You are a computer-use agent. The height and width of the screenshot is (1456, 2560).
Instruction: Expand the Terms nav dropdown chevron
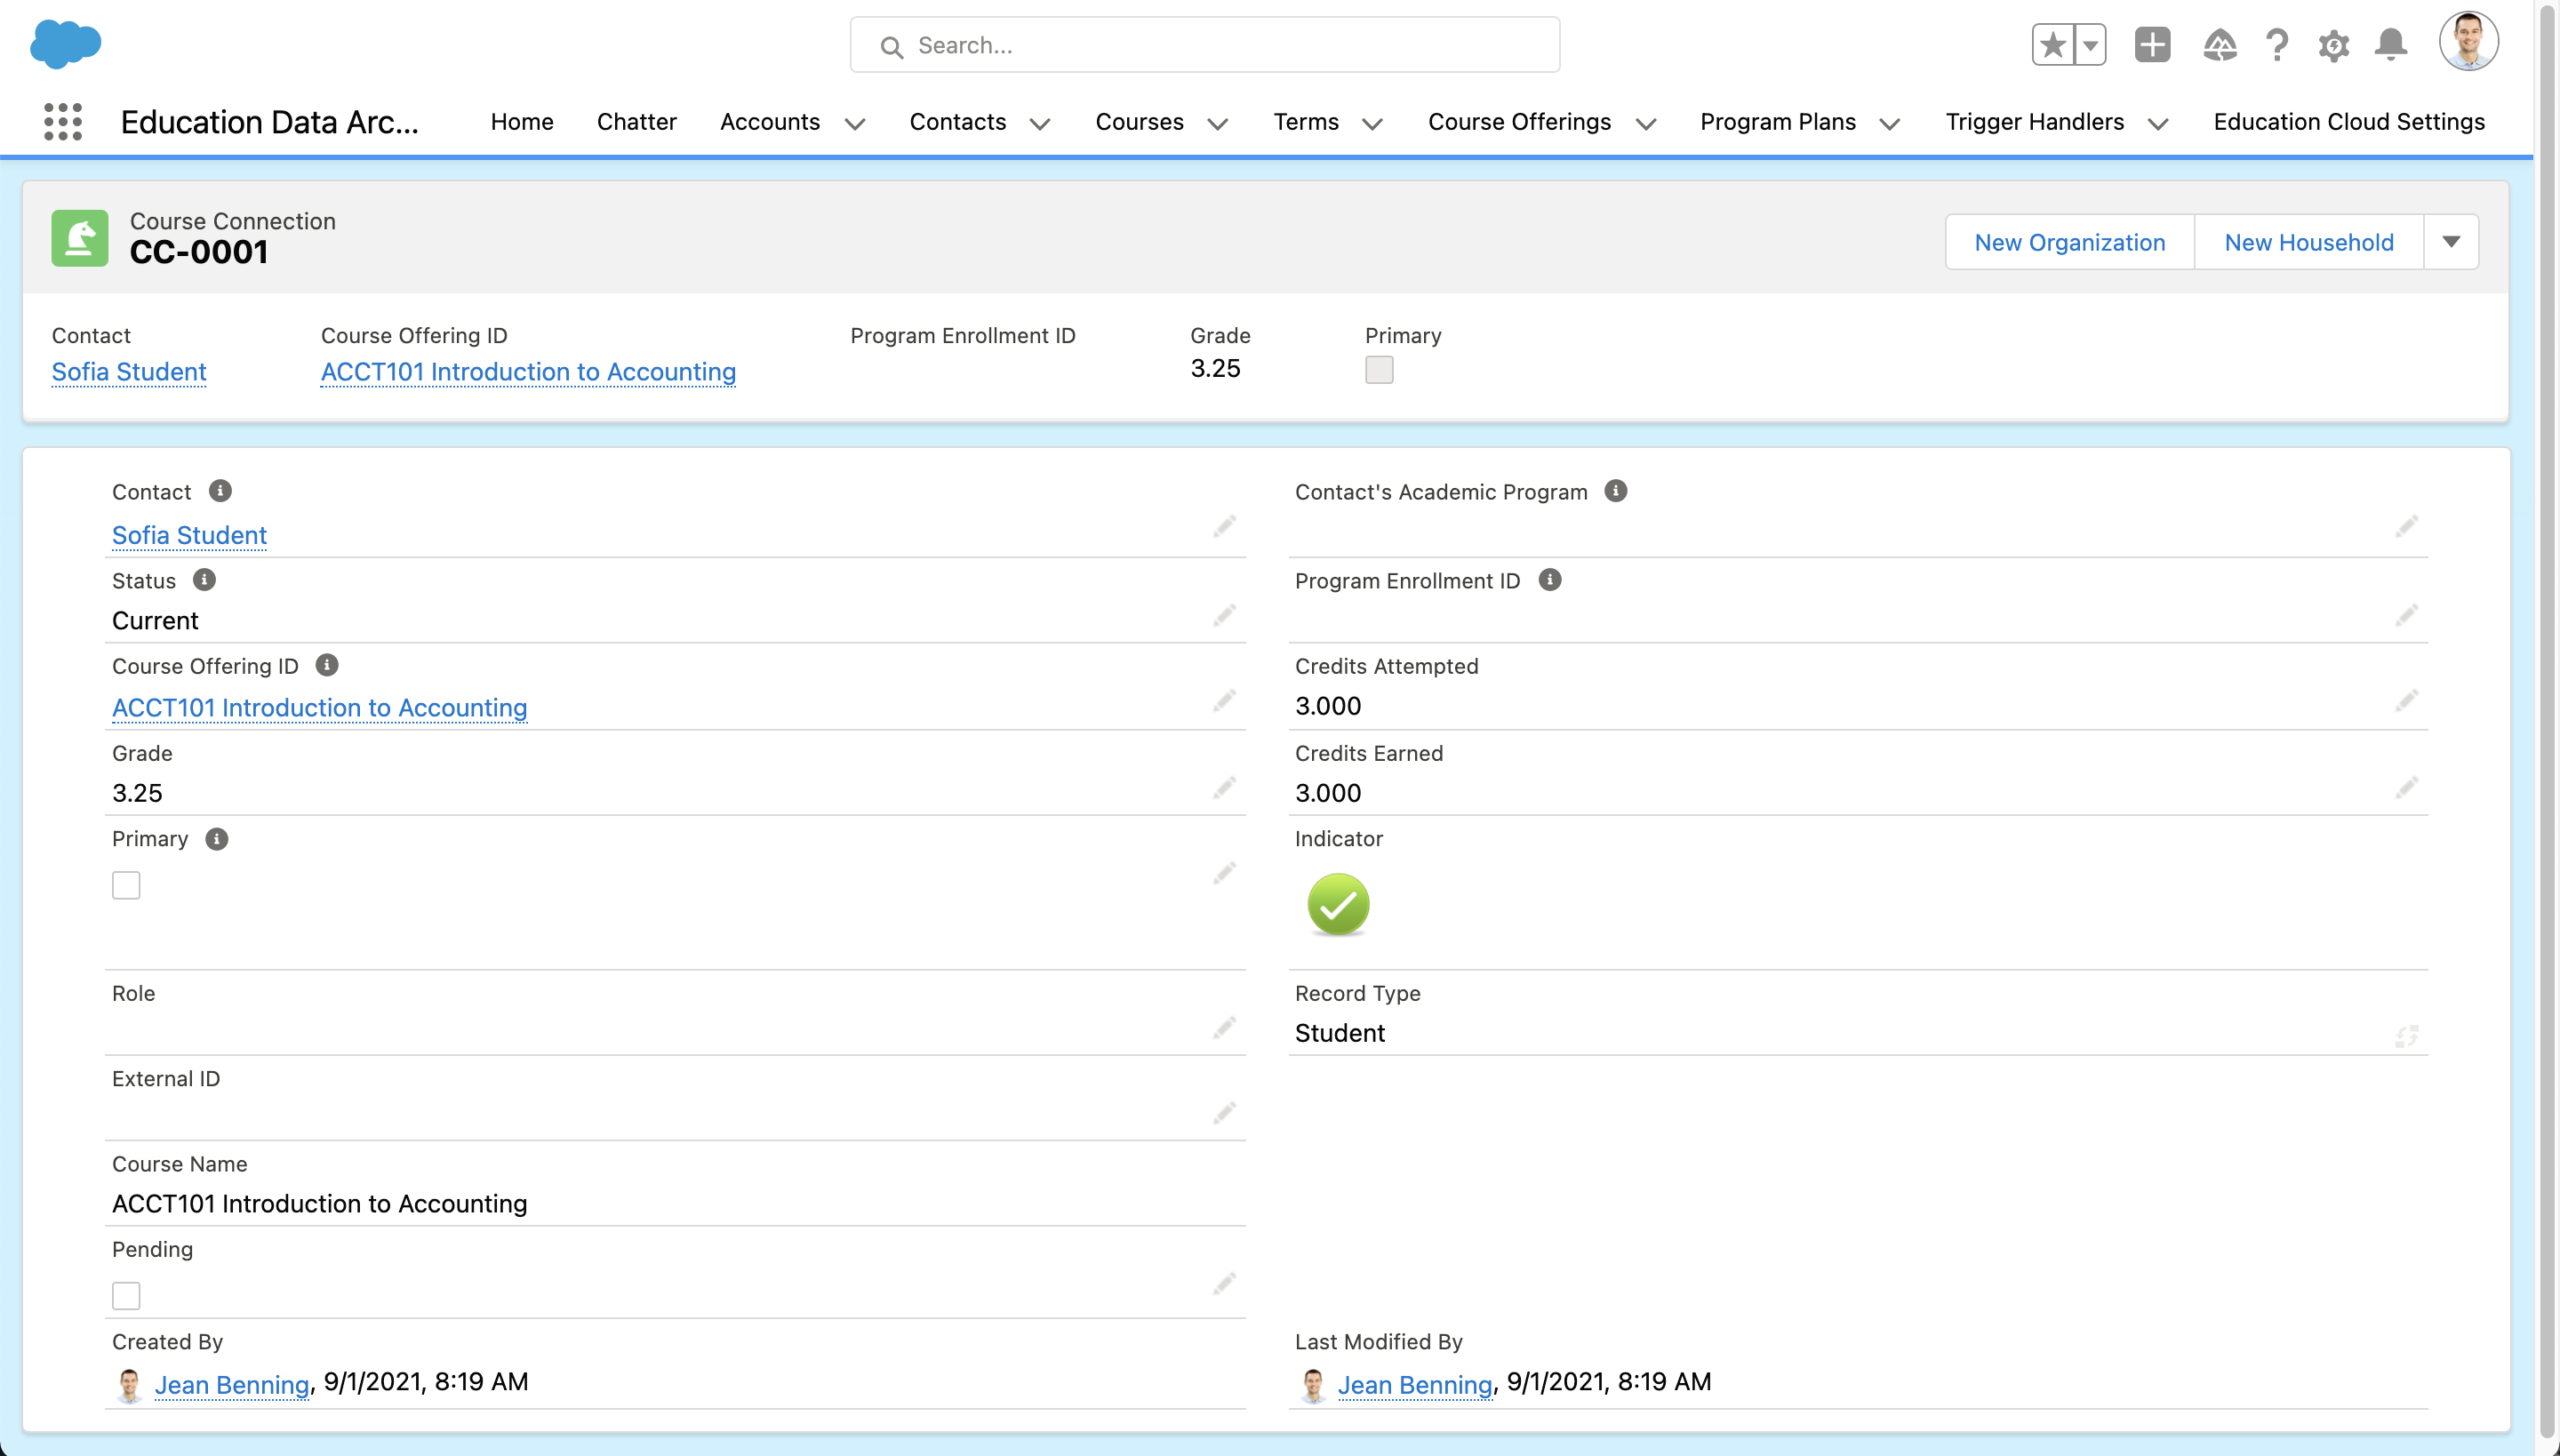[1372, 124]
